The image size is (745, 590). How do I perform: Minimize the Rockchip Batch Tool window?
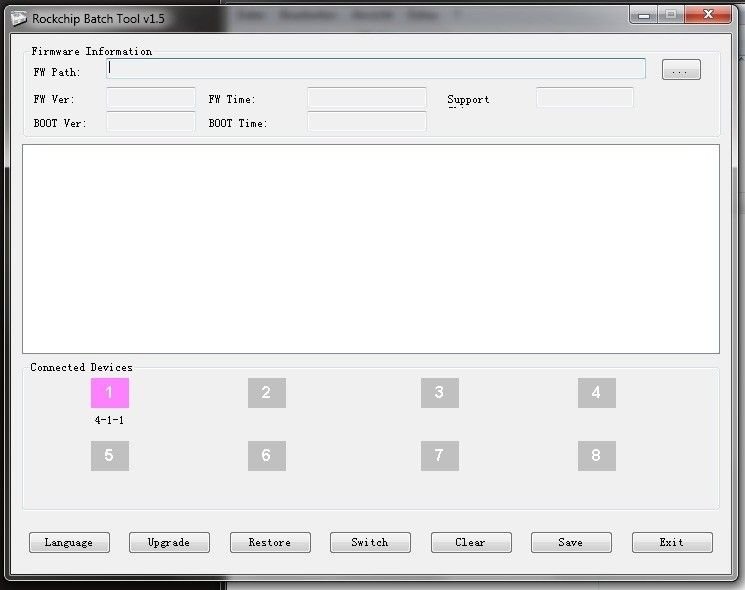[x=644, y=15]
